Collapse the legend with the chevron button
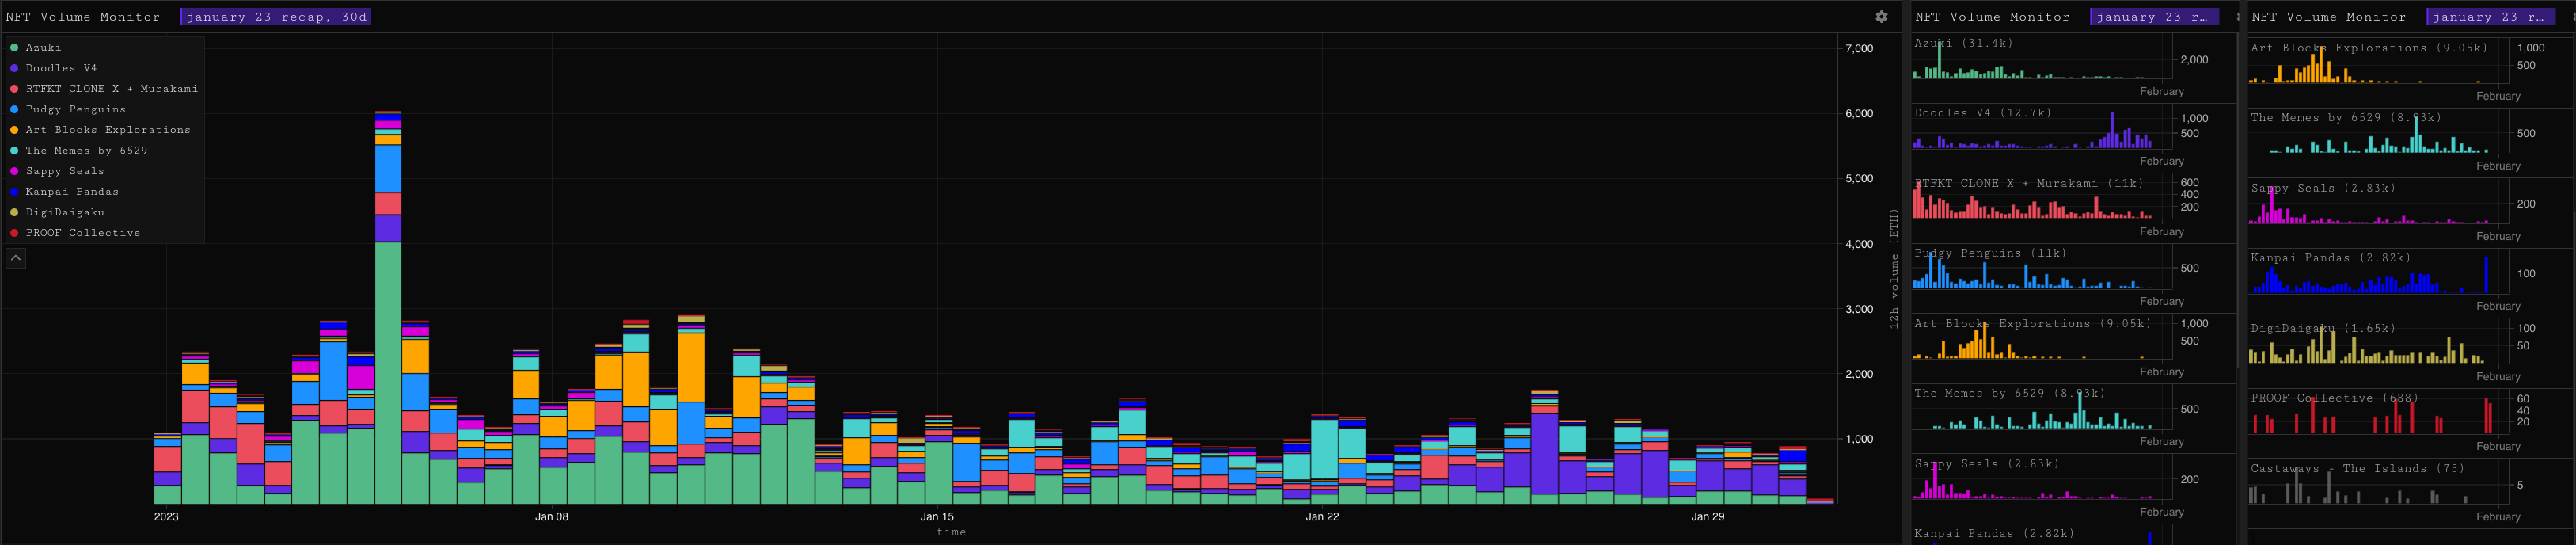This screenshot has height=545, width=2576. coord(16,258)
